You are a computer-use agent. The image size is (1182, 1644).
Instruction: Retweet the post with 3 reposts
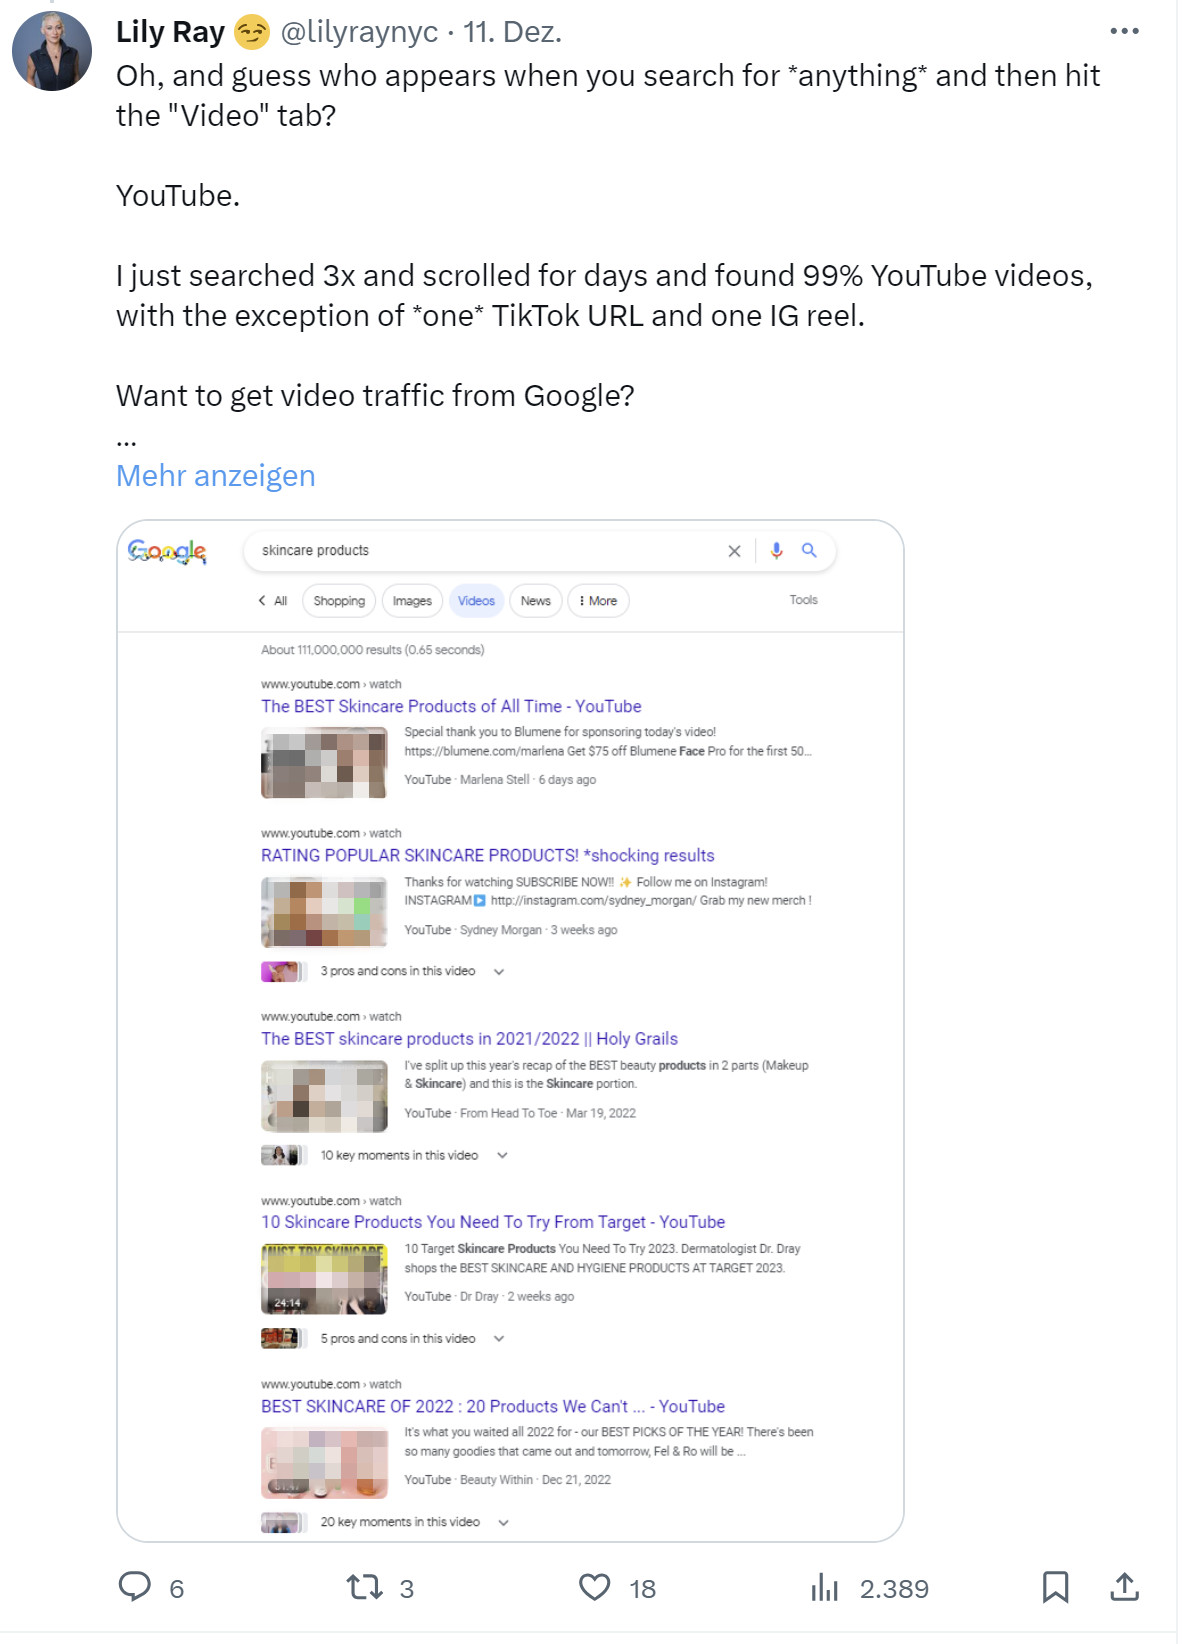coord(364,1587)
